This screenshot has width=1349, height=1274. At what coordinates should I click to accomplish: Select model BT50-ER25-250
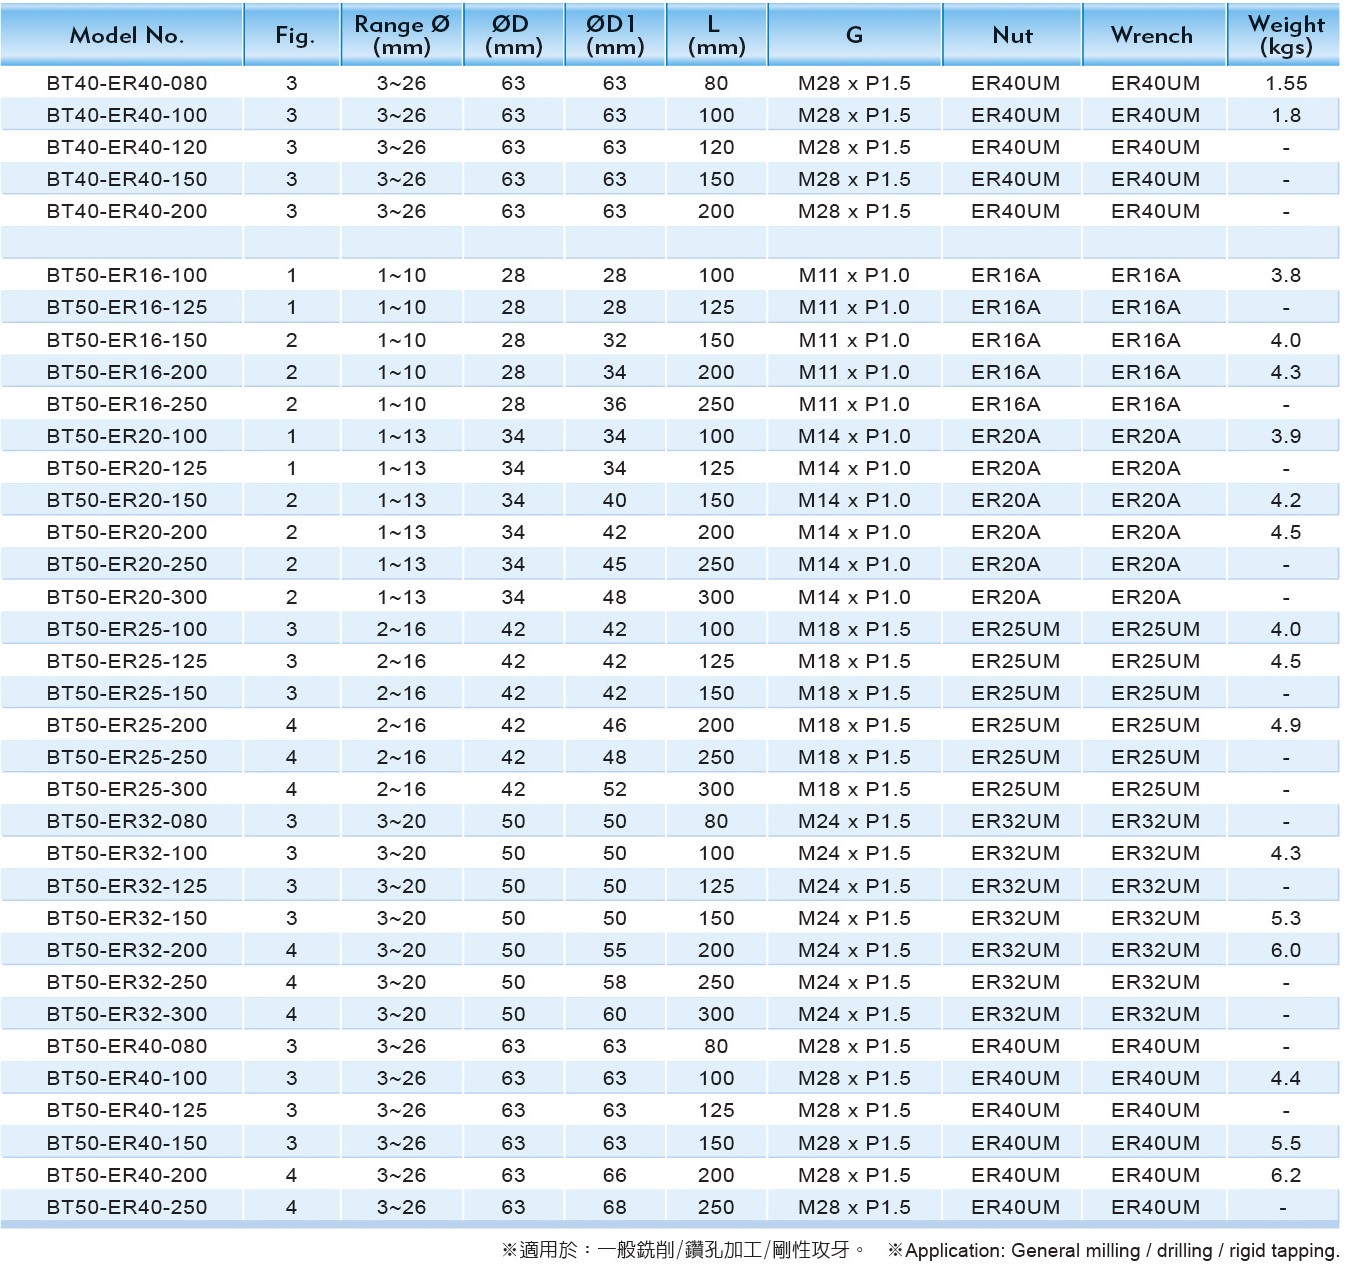[127, 757]
